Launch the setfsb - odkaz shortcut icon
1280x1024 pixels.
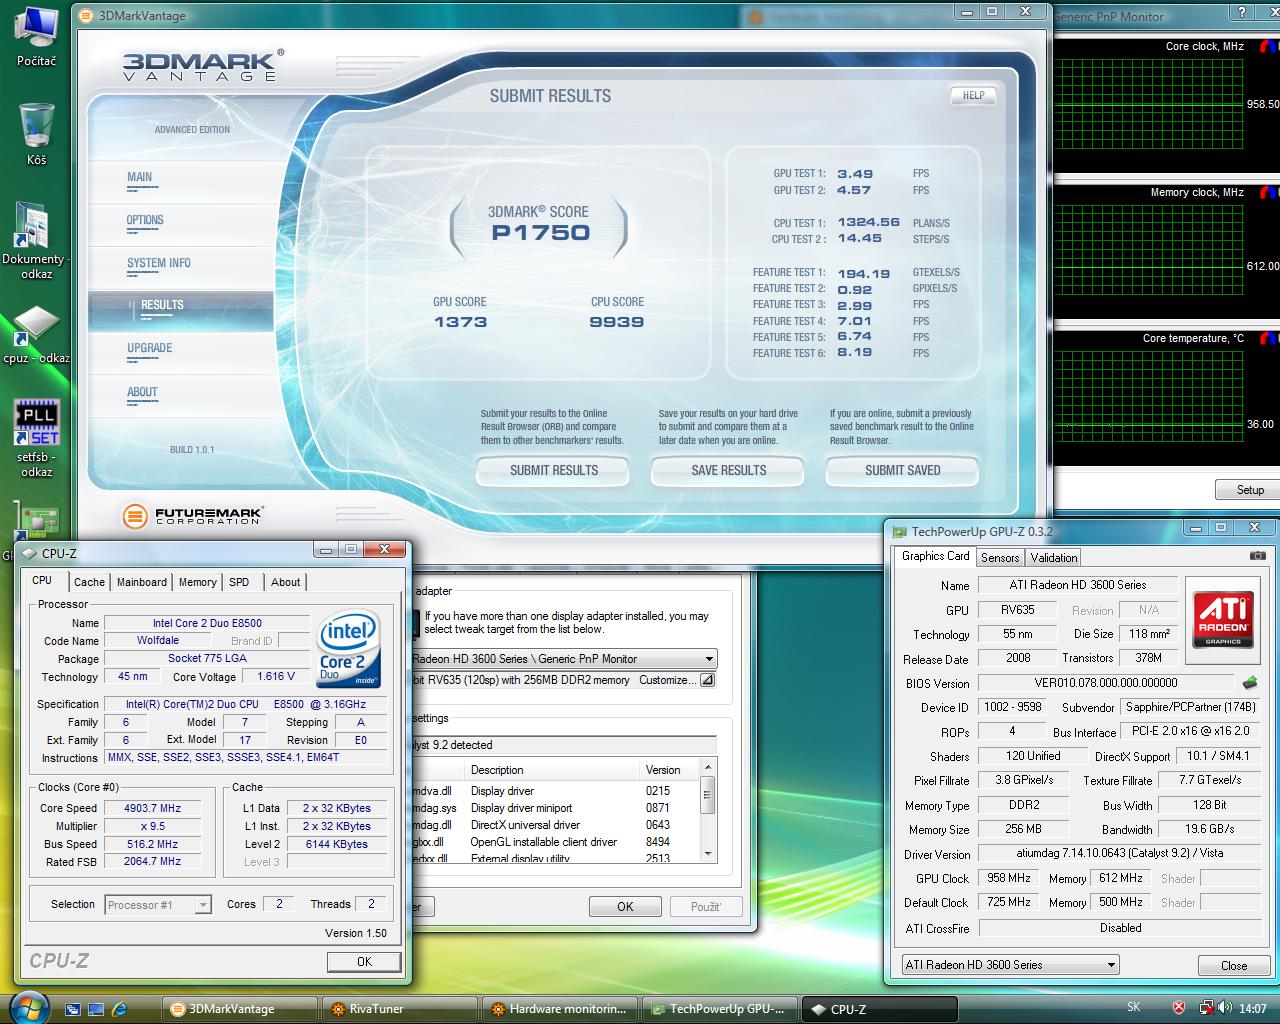(36, 438)
